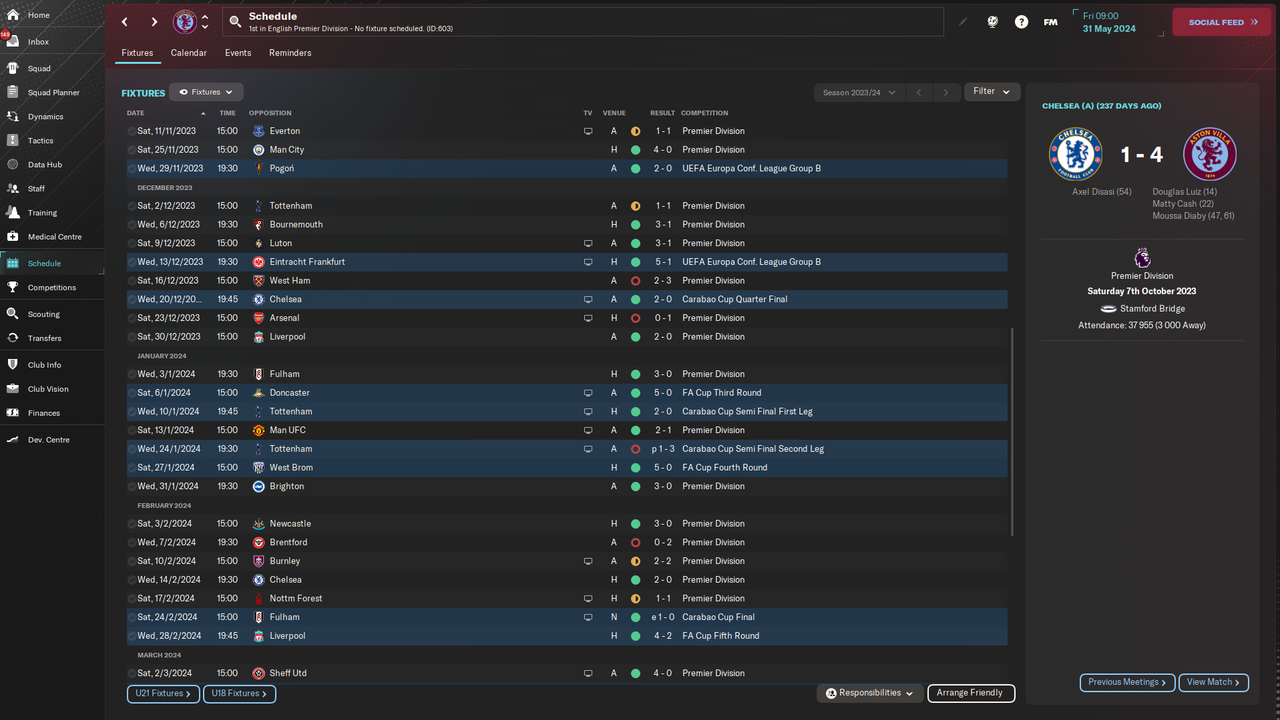Screen dimensions: 1280x720
Task: Open the Training icon
Action: coord(13,212)
